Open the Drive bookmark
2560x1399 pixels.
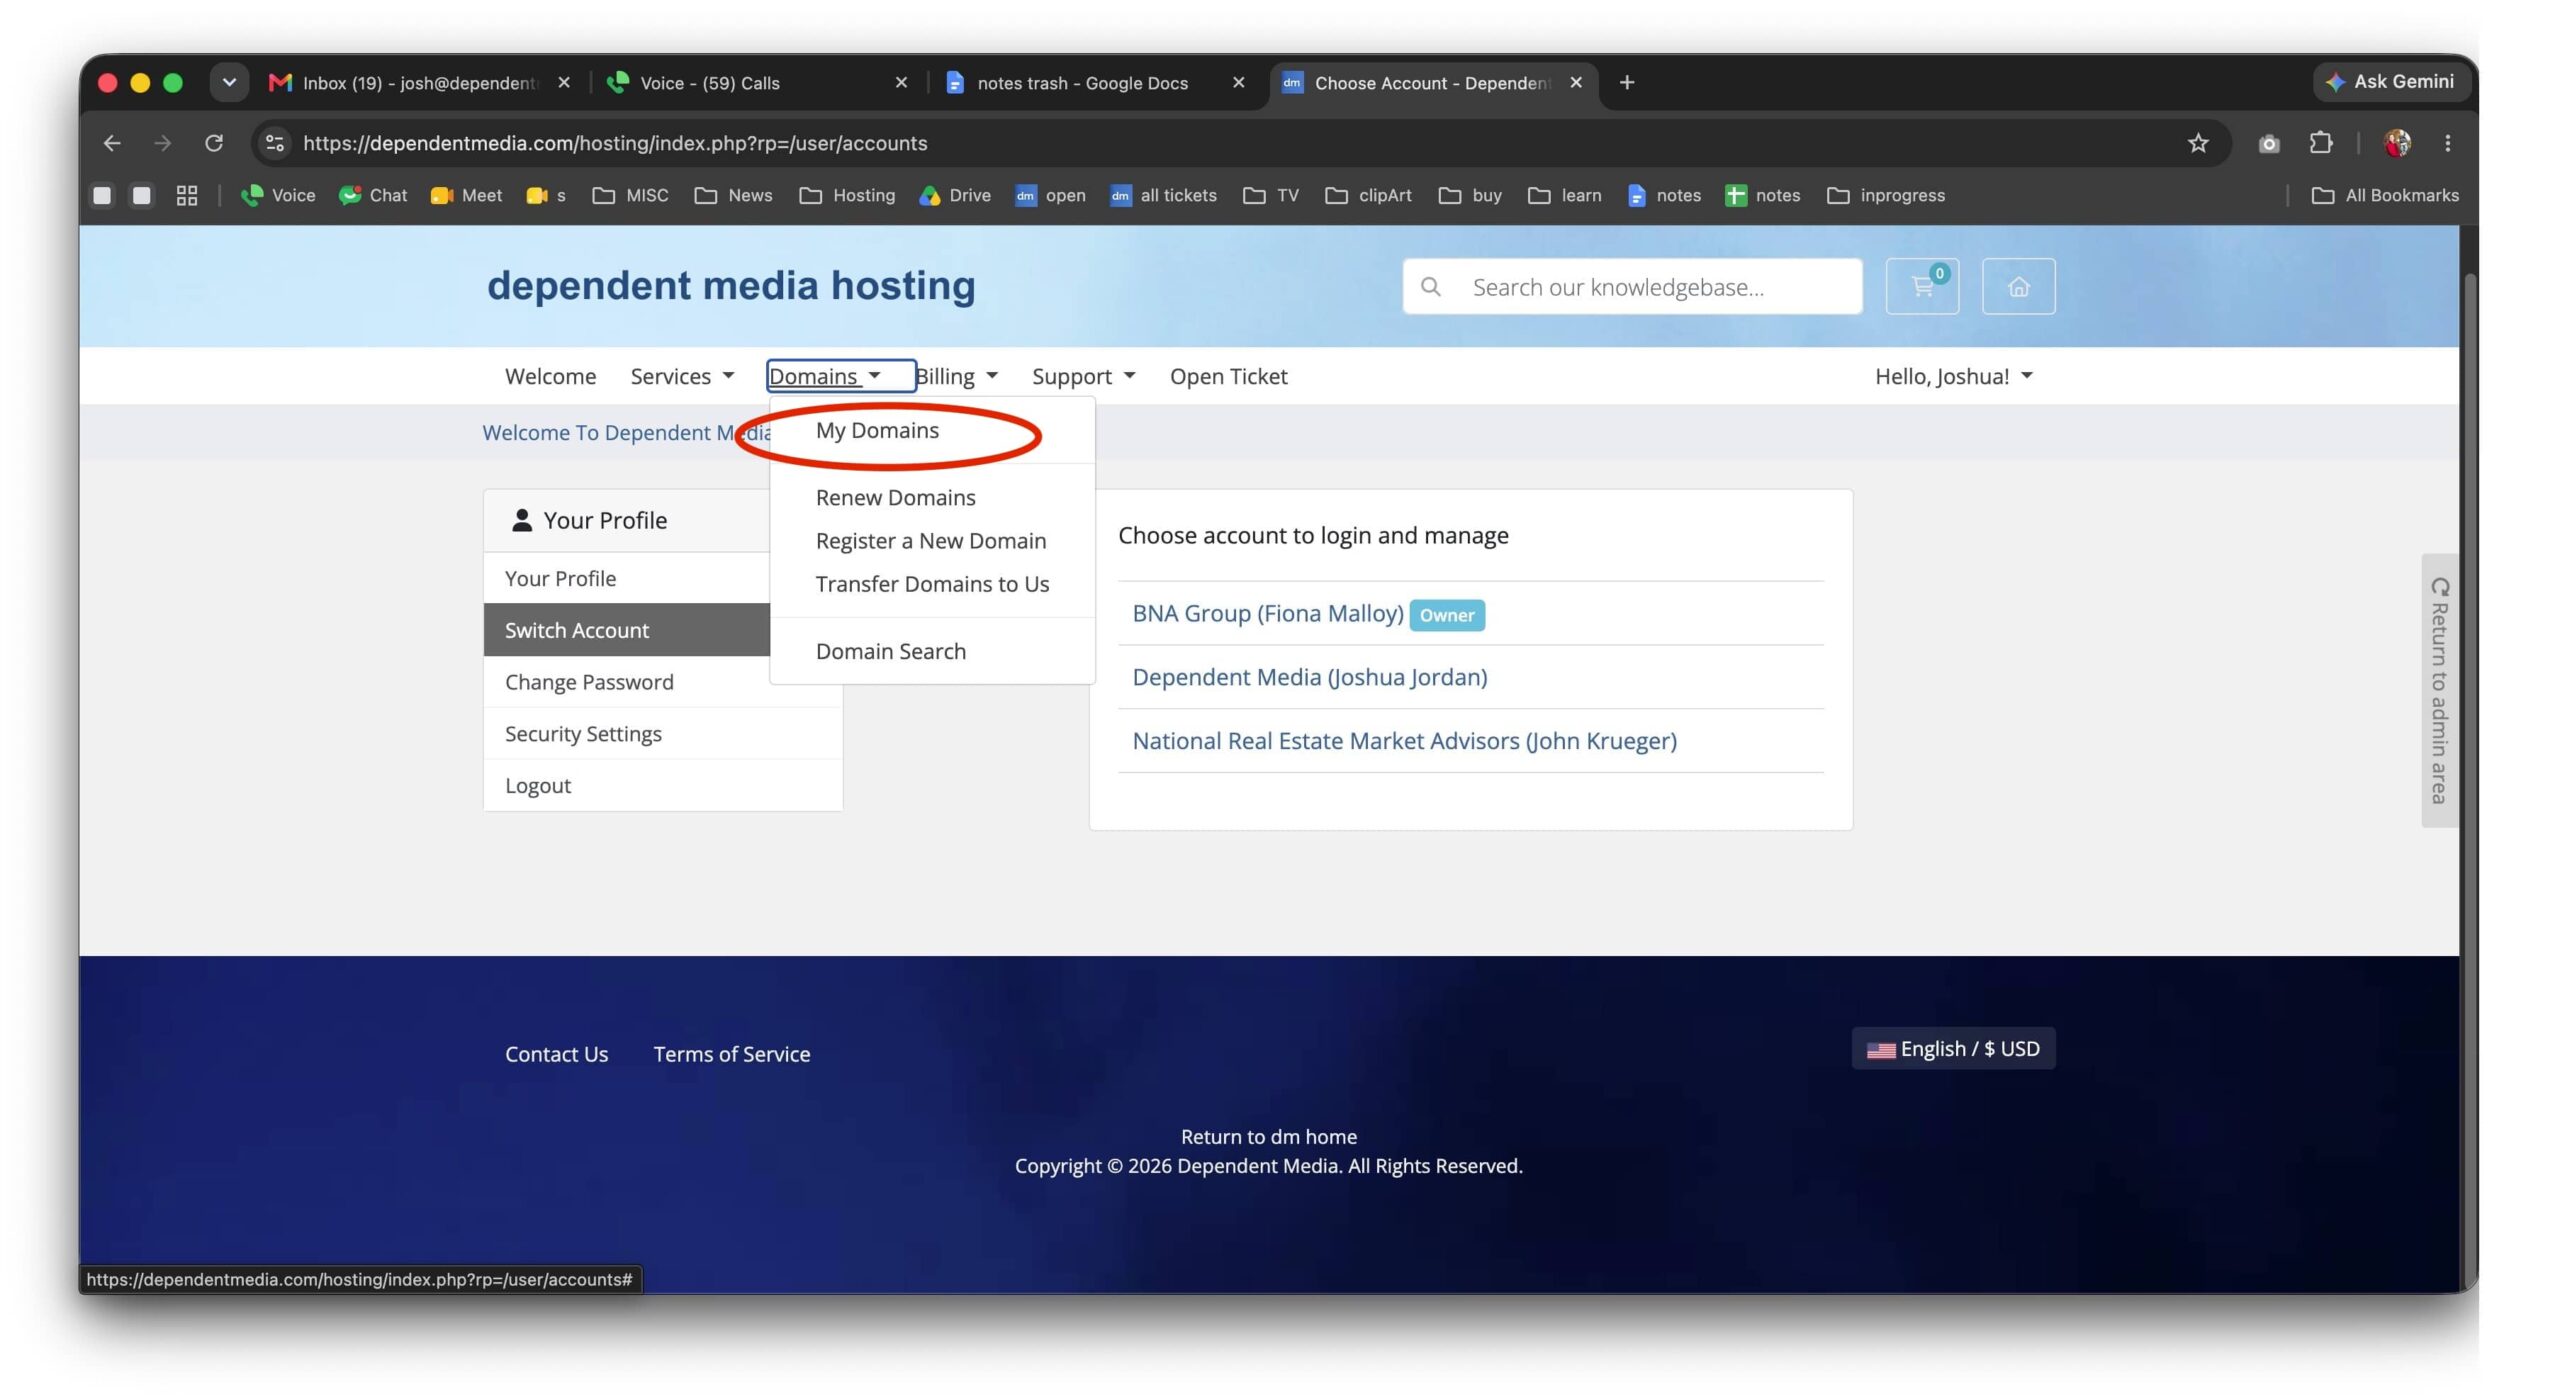point(955,195)
